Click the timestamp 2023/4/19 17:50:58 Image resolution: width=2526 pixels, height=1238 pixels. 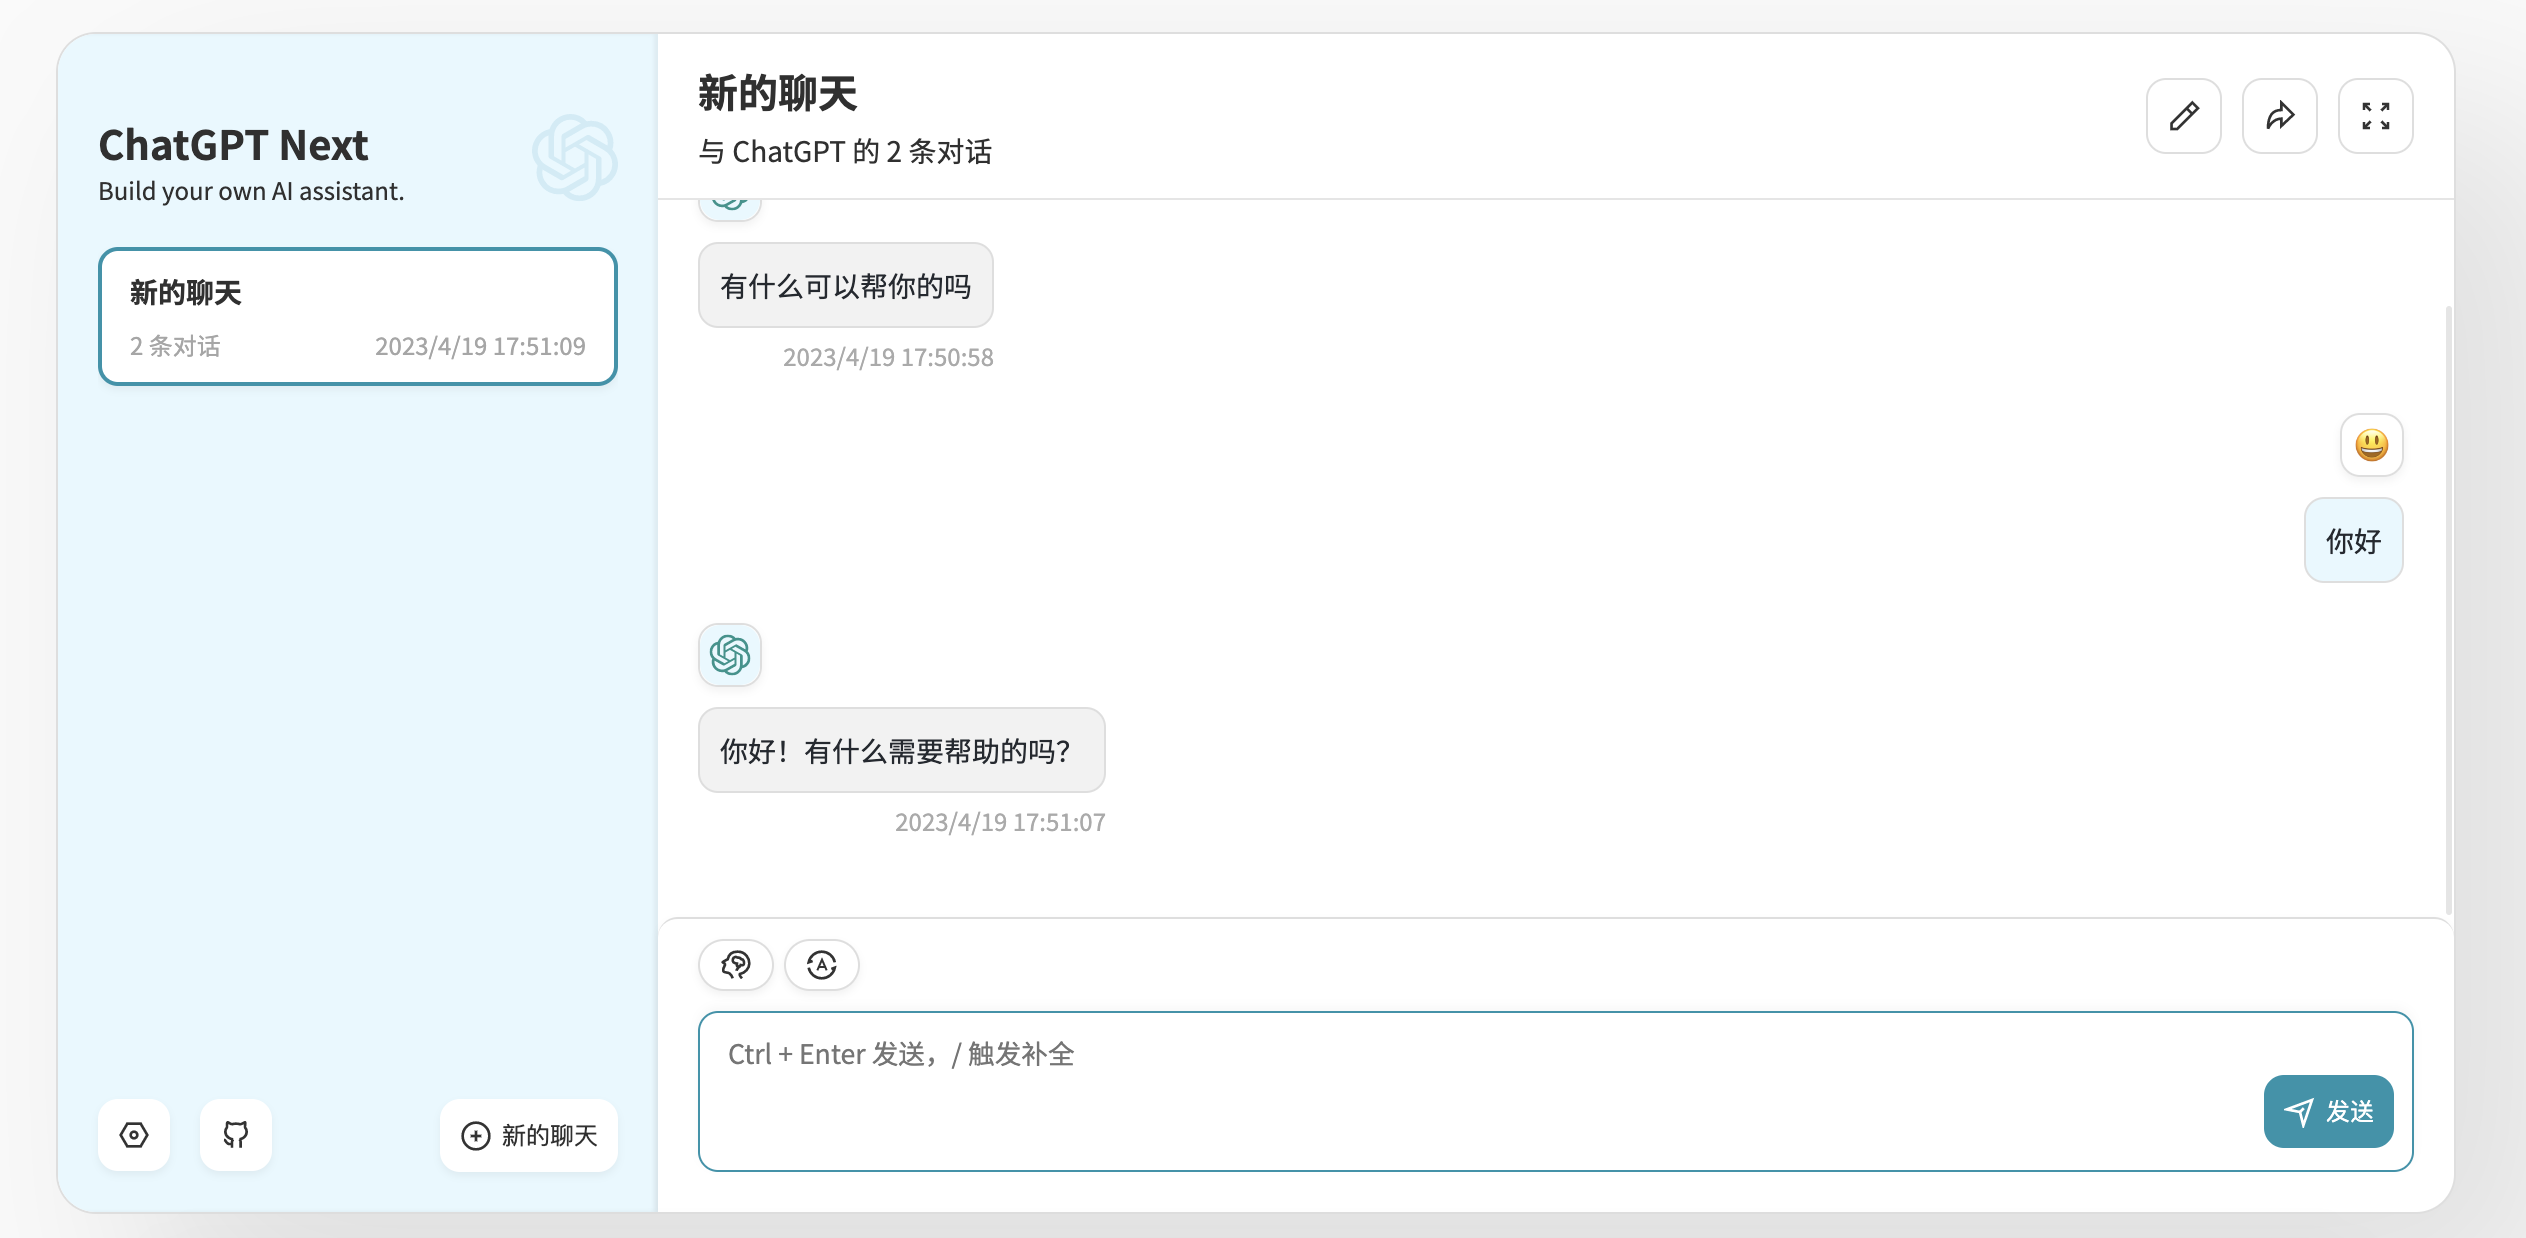point(888,357)
